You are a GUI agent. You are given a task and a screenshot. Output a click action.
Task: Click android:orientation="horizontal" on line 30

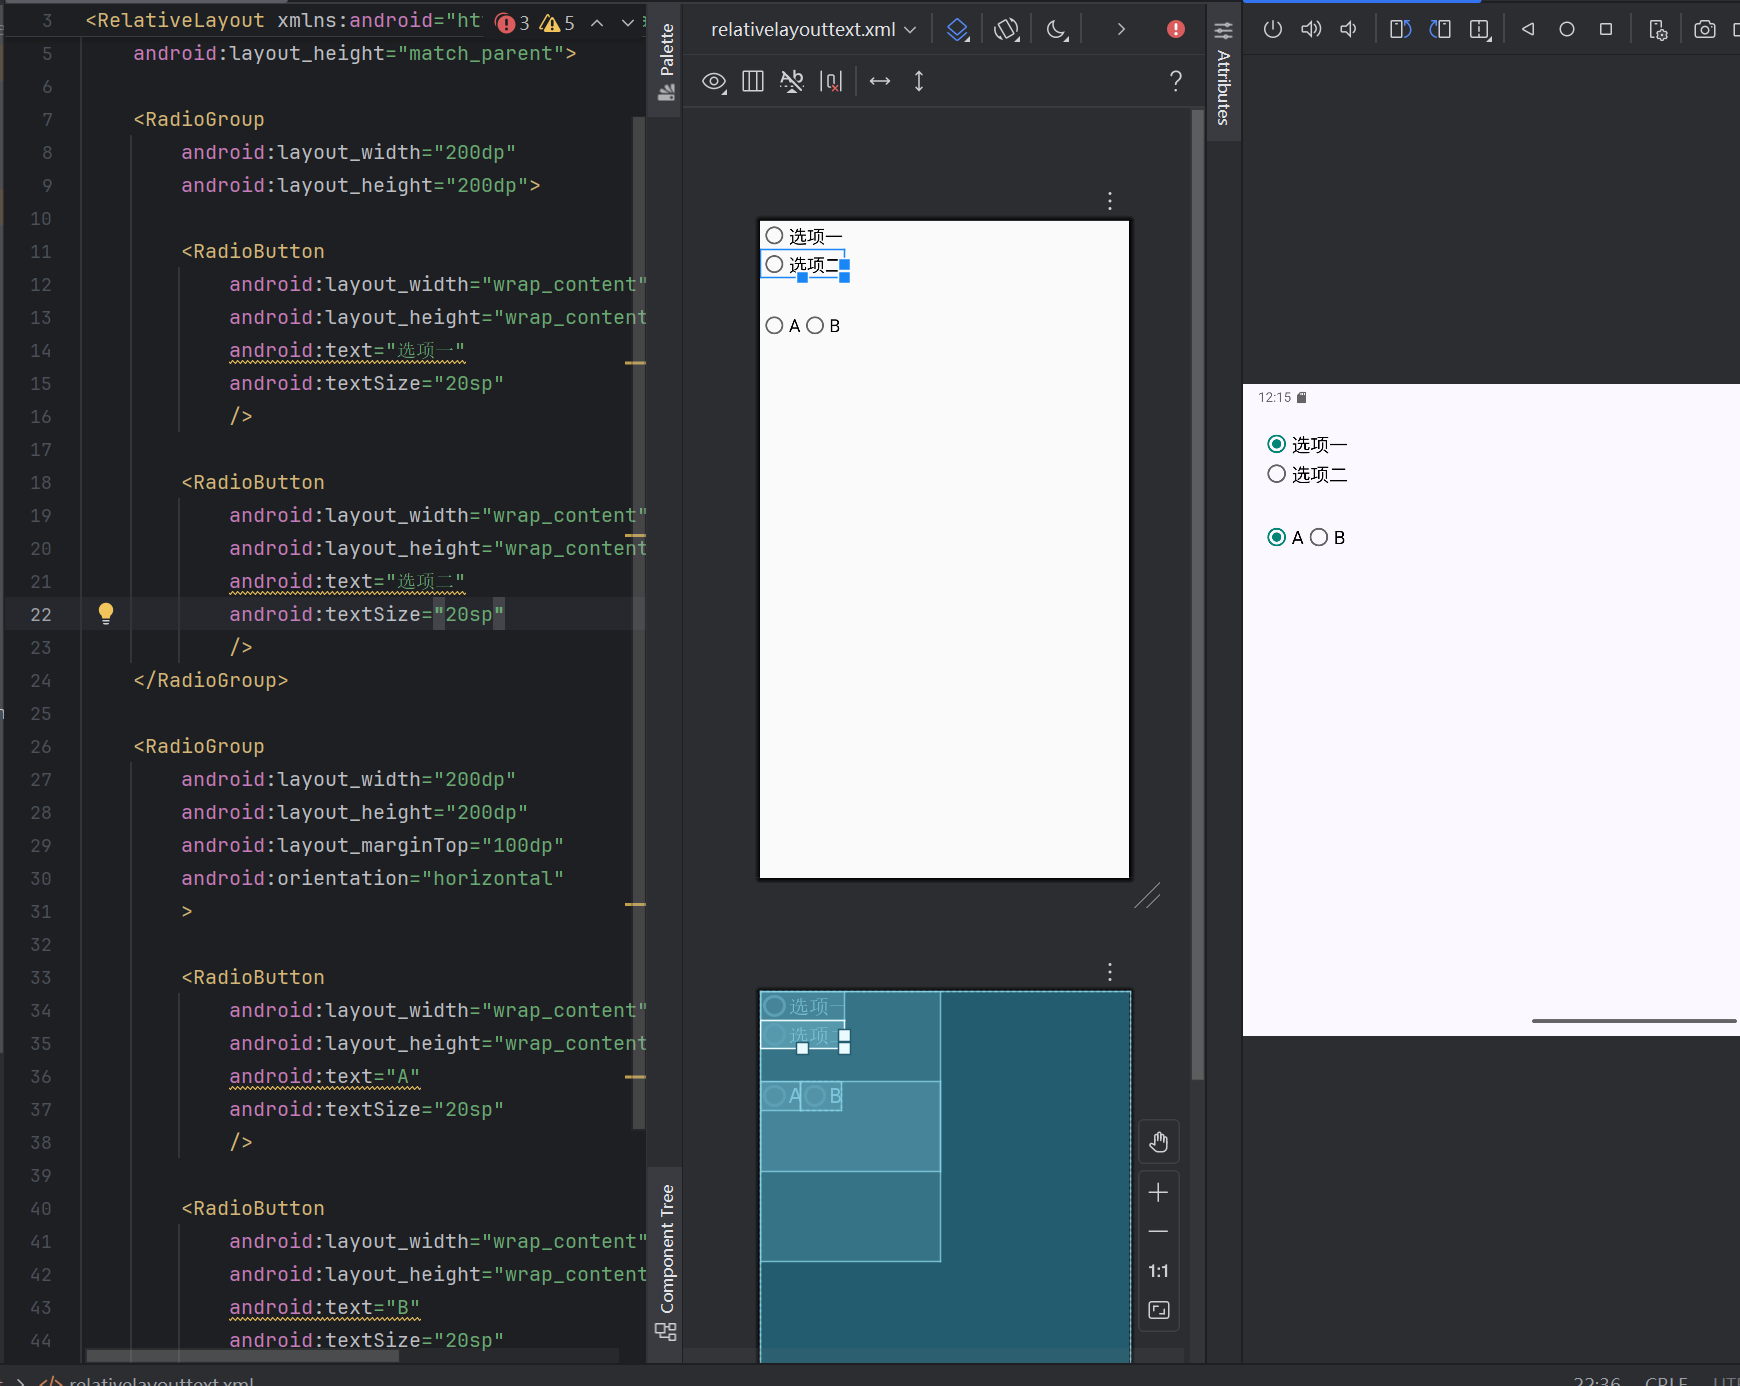[x=373, y=878]
